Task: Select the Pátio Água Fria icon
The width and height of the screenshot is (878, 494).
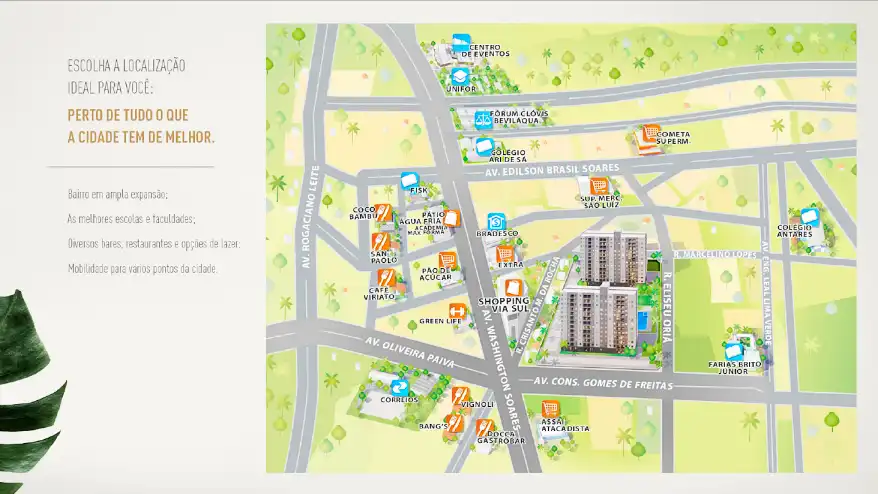Action: (451, 218)
